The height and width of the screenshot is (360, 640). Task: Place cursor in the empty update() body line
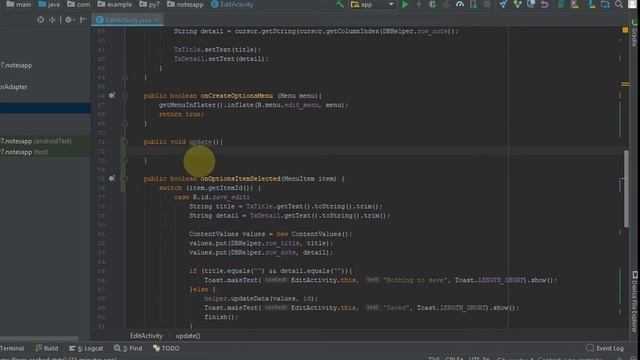click(x=376, y=151)
